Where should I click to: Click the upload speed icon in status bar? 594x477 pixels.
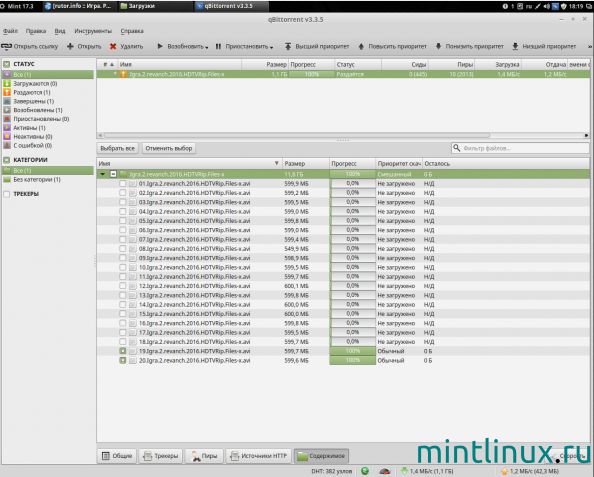504,471
